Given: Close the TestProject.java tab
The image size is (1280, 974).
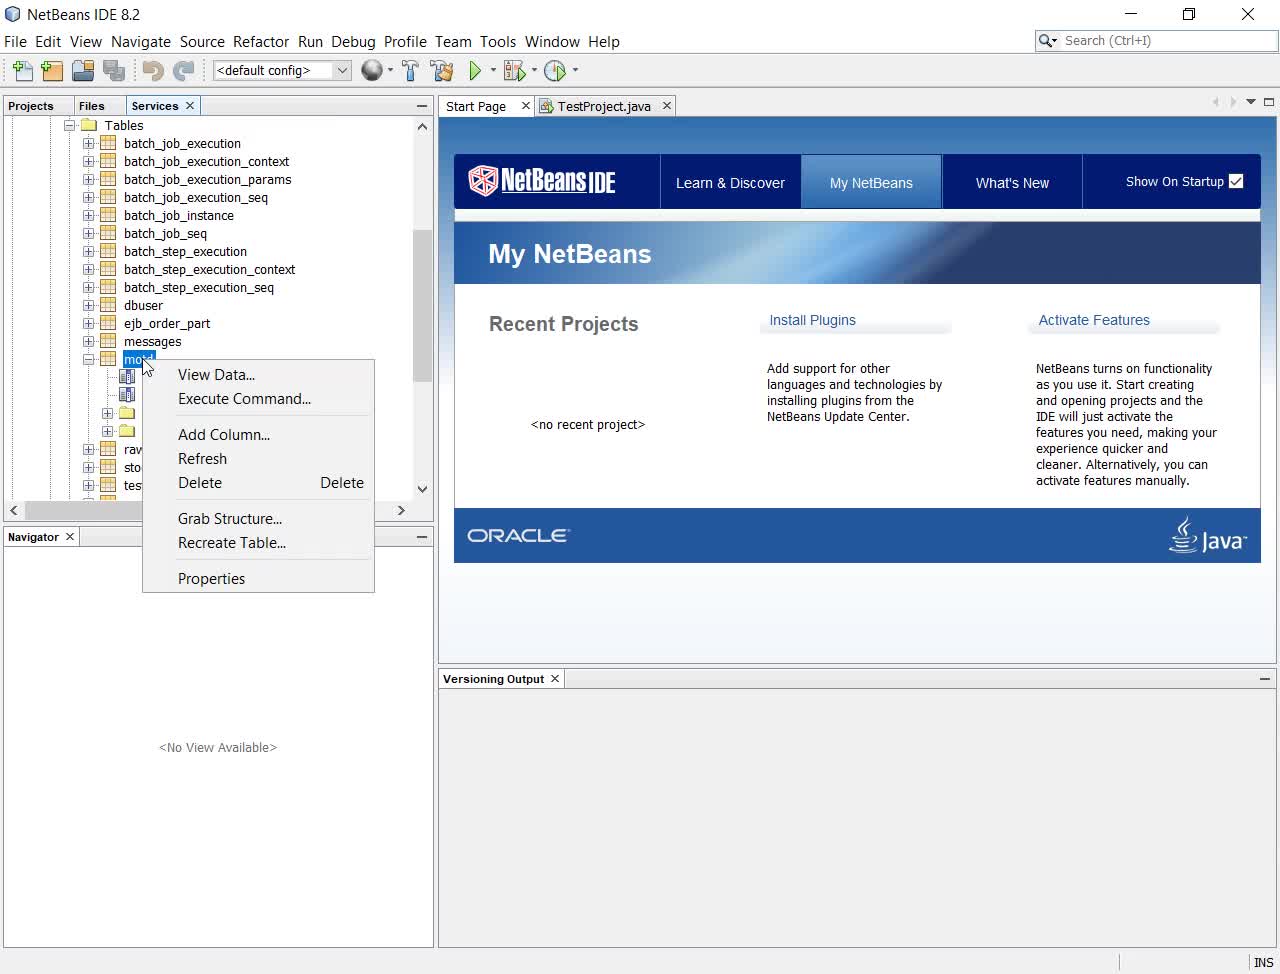Looking at the screenshot, I should pos(667,105).
